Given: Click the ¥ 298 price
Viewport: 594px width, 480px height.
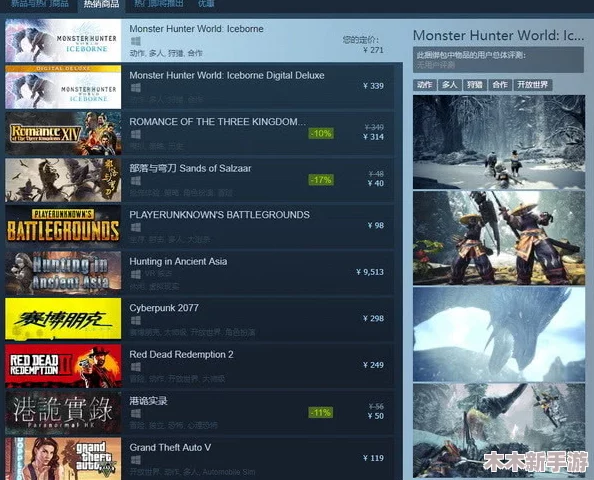Looking at the screenshot, I should point(373,319).
